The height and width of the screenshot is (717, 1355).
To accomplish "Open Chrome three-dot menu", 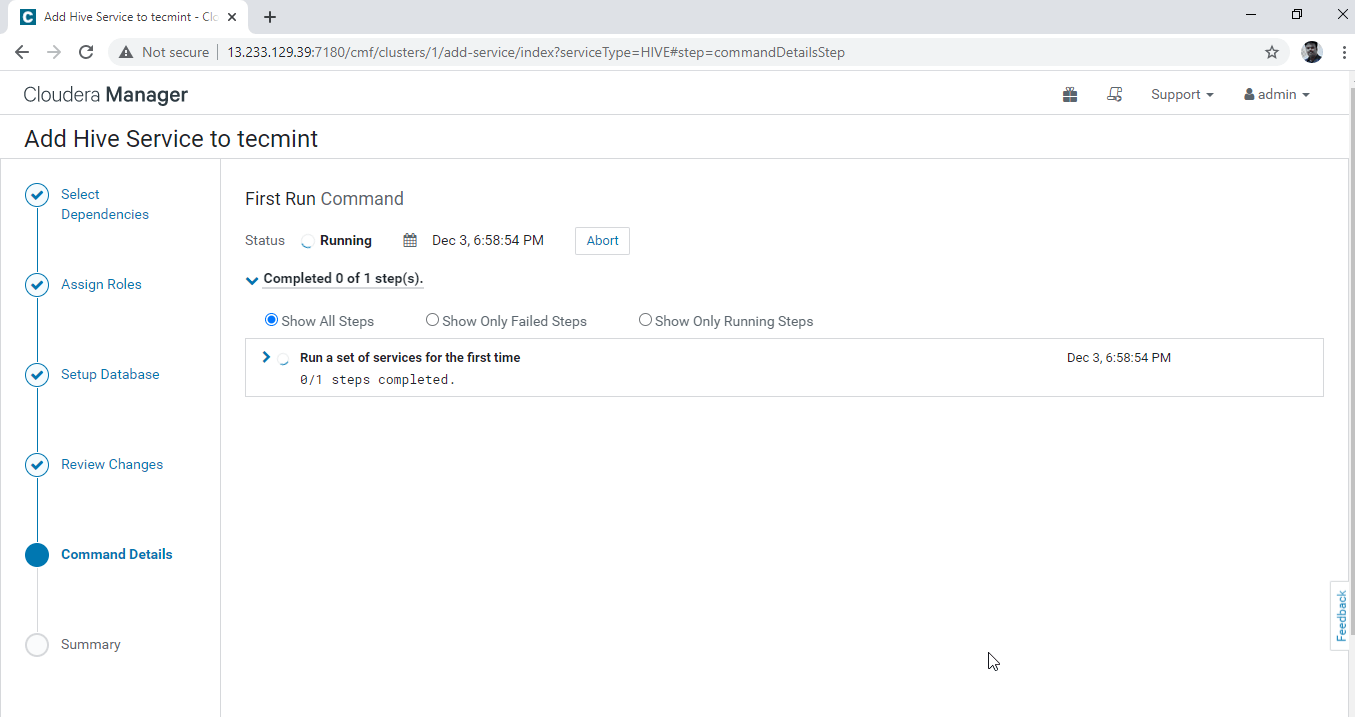I will (1343, 52).
